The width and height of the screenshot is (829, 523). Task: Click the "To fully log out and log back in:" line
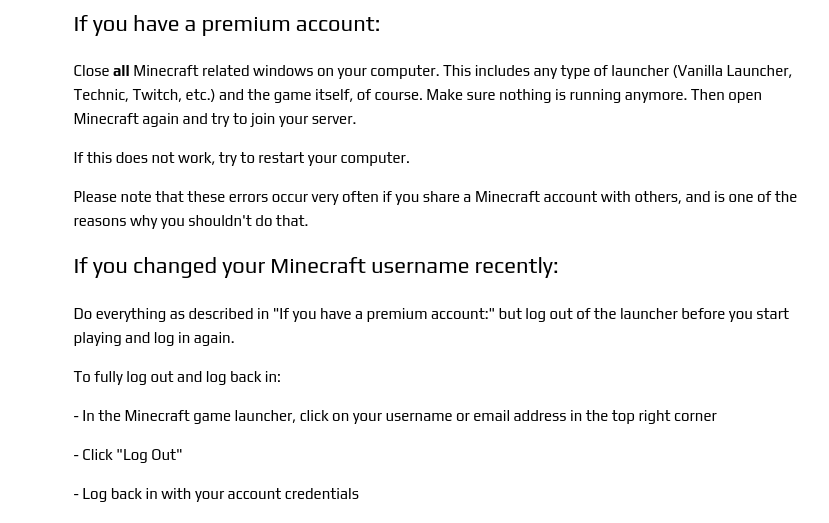(177, 377)
